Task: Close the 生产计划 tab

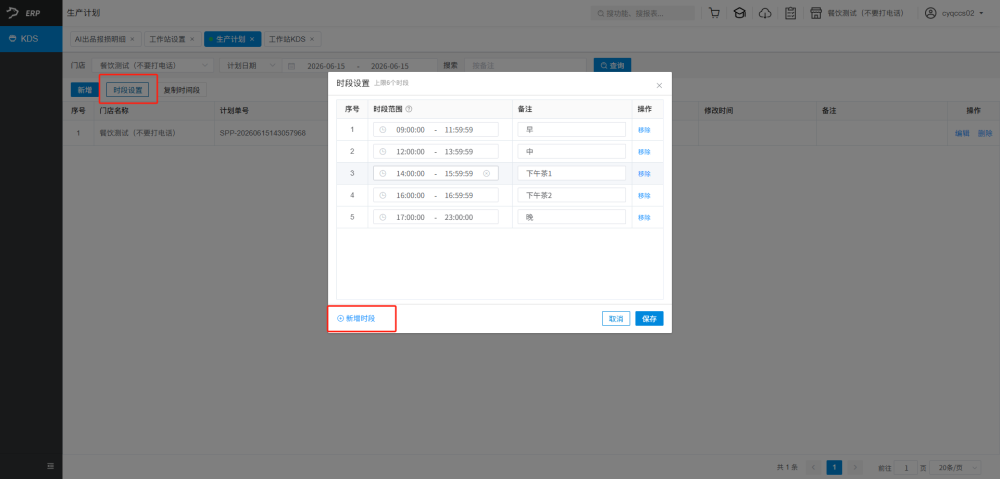Action: 252,39
